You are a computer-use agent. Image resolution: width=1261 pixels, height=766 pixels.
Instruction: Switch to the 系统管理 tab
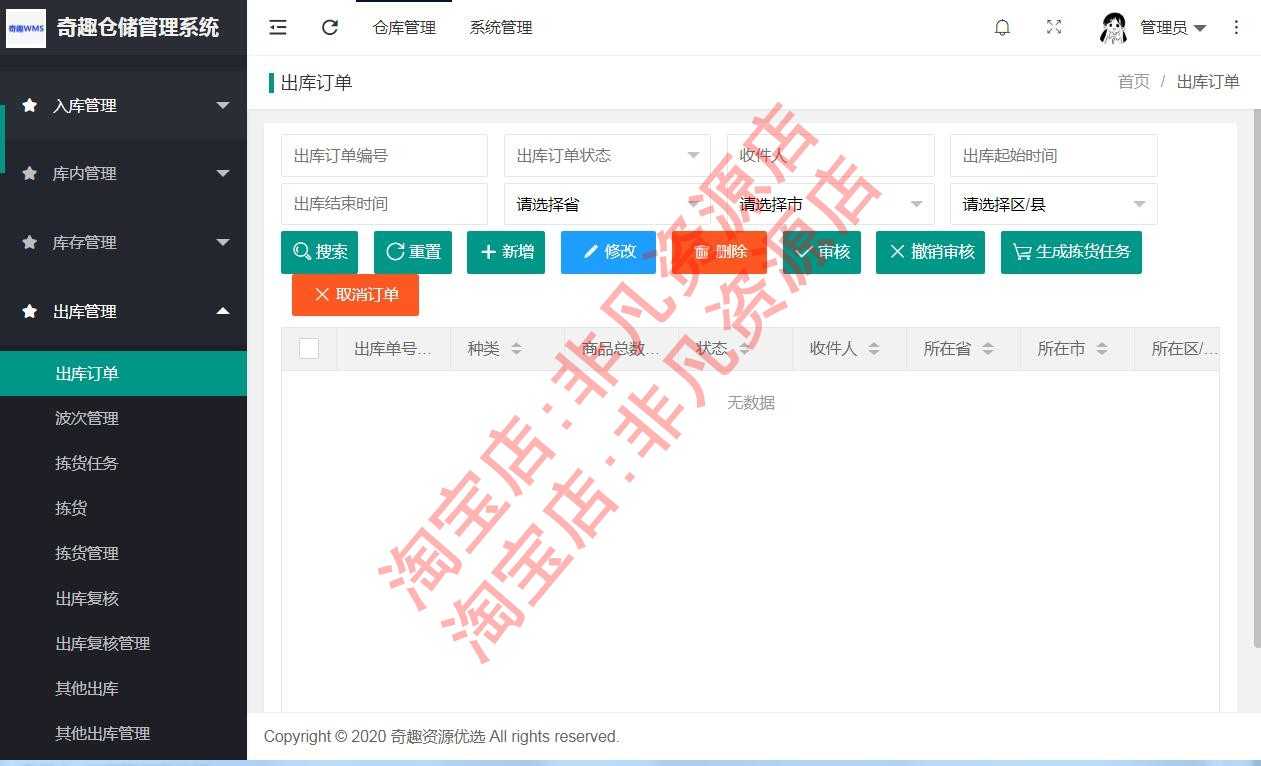[500, 27]
